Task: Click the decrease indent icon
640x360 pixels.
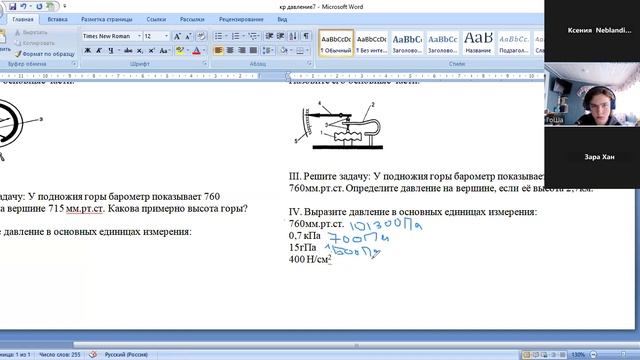Action: pyautogui.click(x=269, y=36)
